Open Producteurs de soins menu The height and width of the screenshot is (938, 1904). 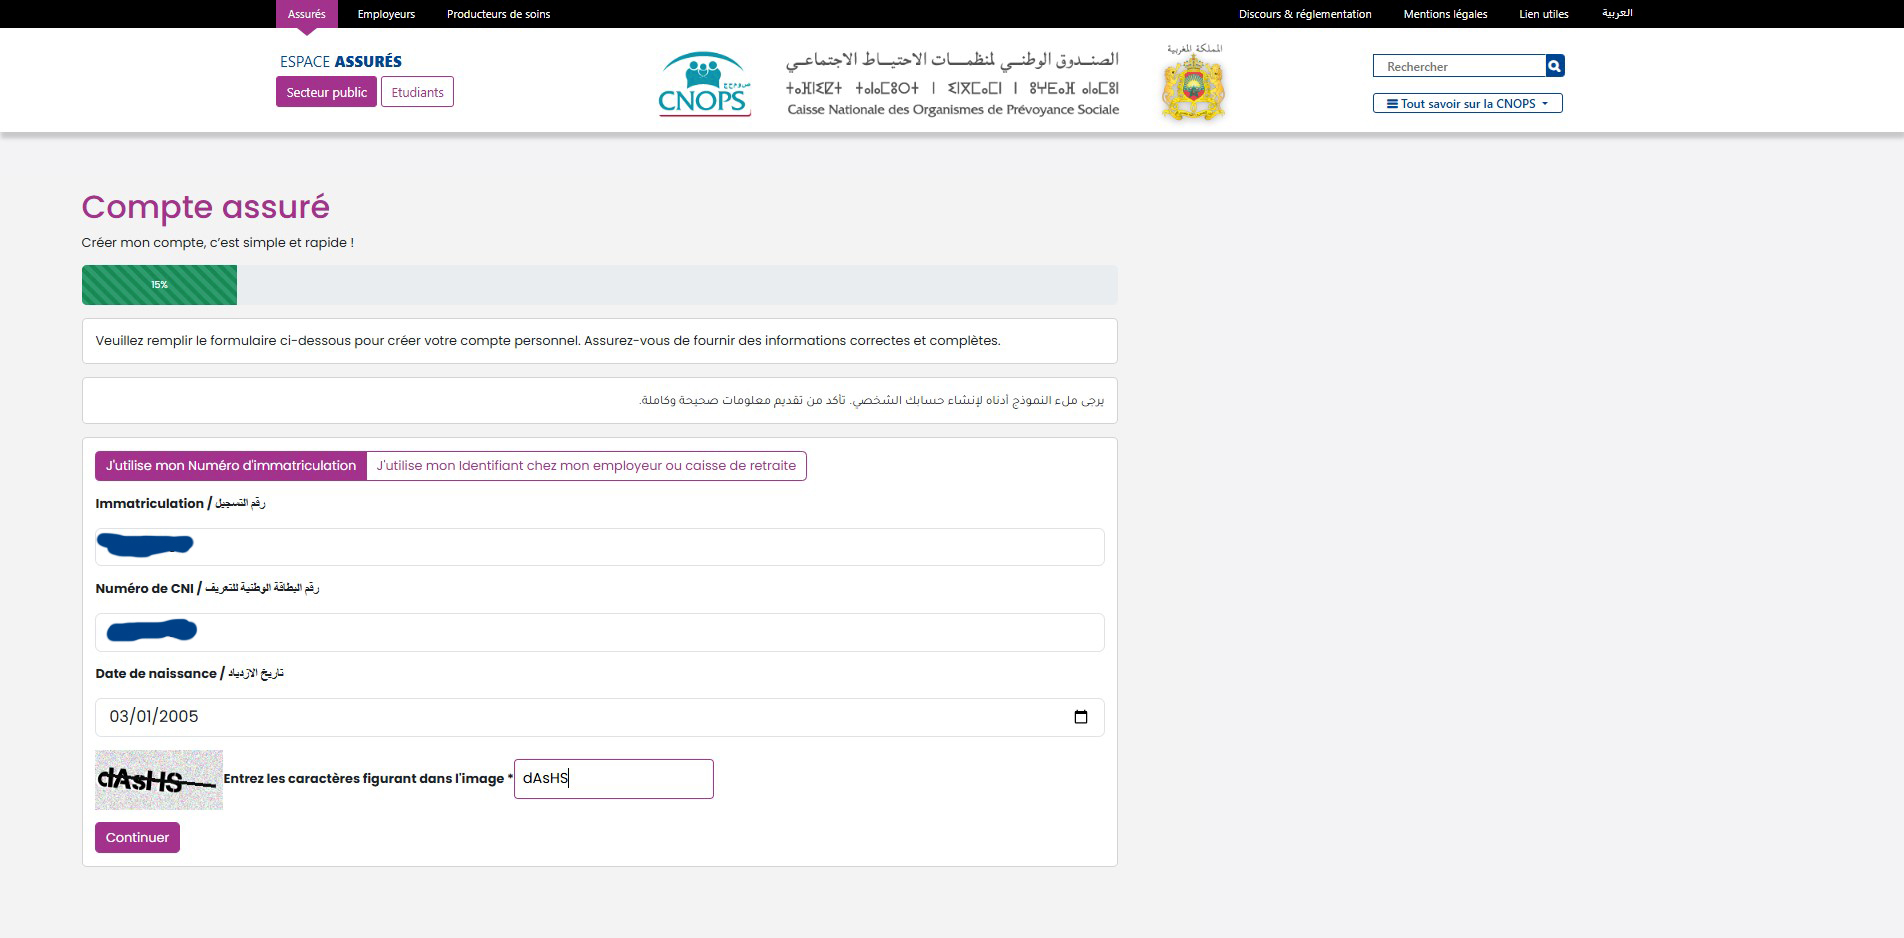coord(498,14)
